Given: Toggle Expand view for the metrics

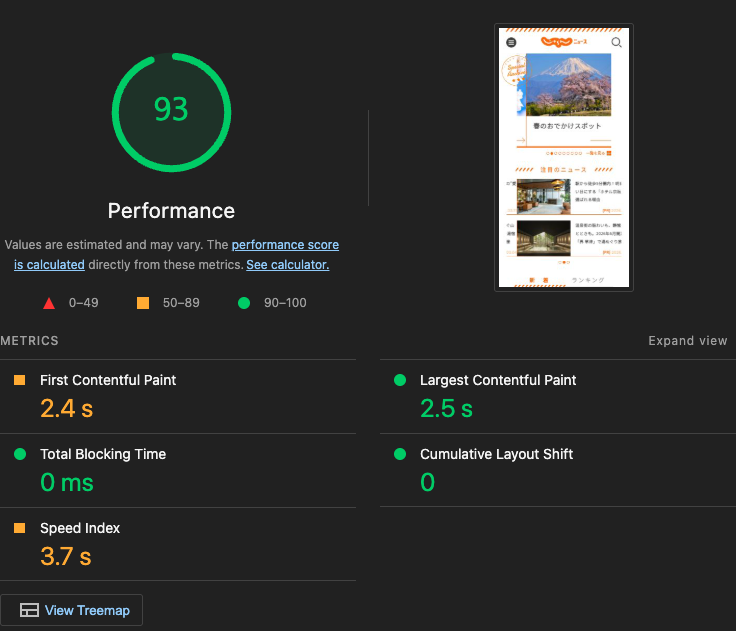Looking at the screenshot, I should click(687, 341).
